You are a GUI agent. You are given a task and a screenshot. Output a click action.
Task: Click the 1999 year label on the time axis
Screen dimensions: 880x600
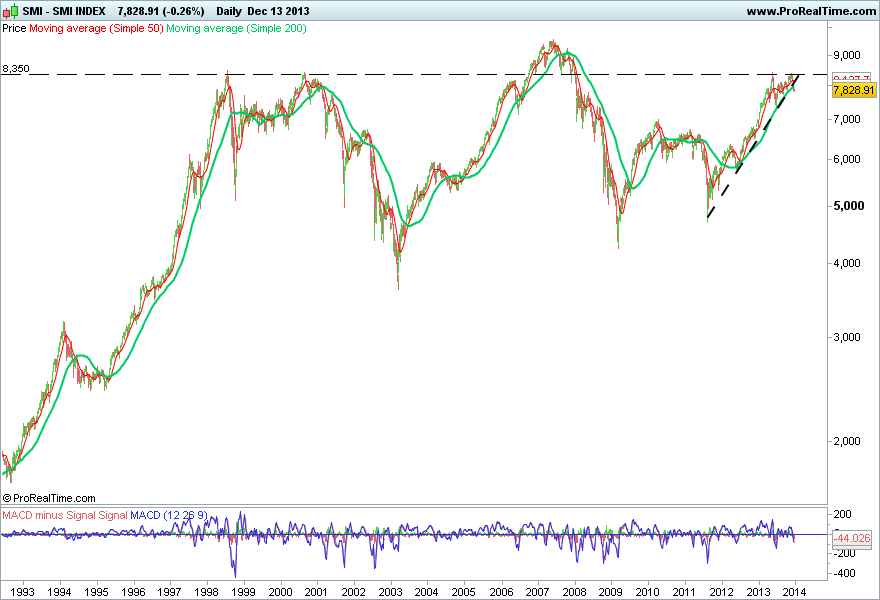[243, 592]
